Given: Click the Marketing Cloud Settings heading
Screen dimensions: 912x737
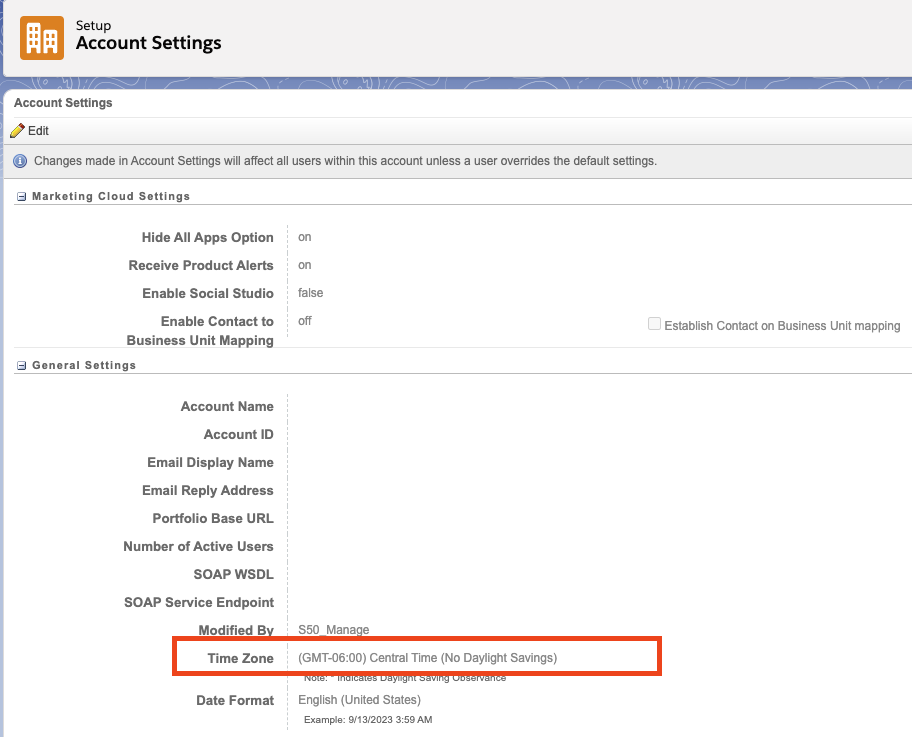Looking at the screenshot, I should point(111,196).
